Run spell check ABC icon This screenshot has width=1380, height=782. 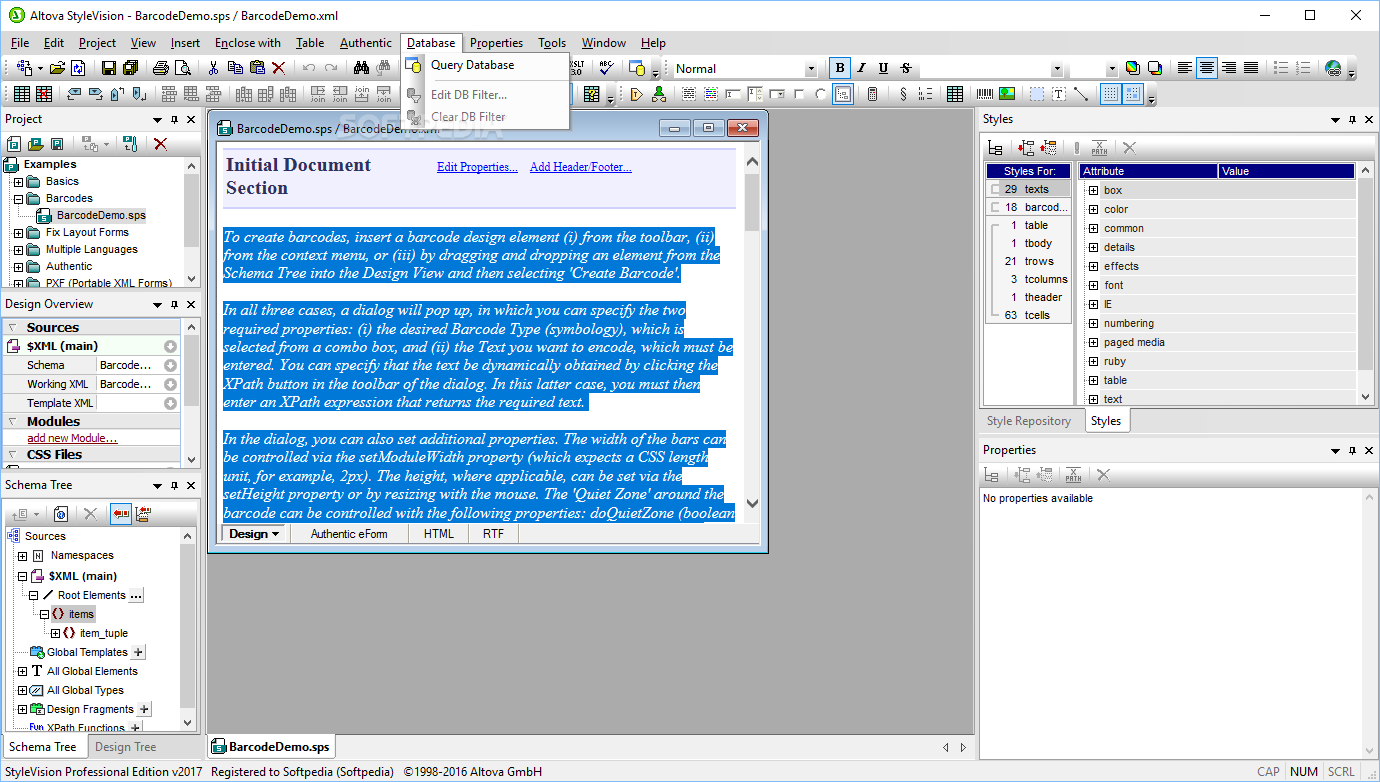click(606, 68)
